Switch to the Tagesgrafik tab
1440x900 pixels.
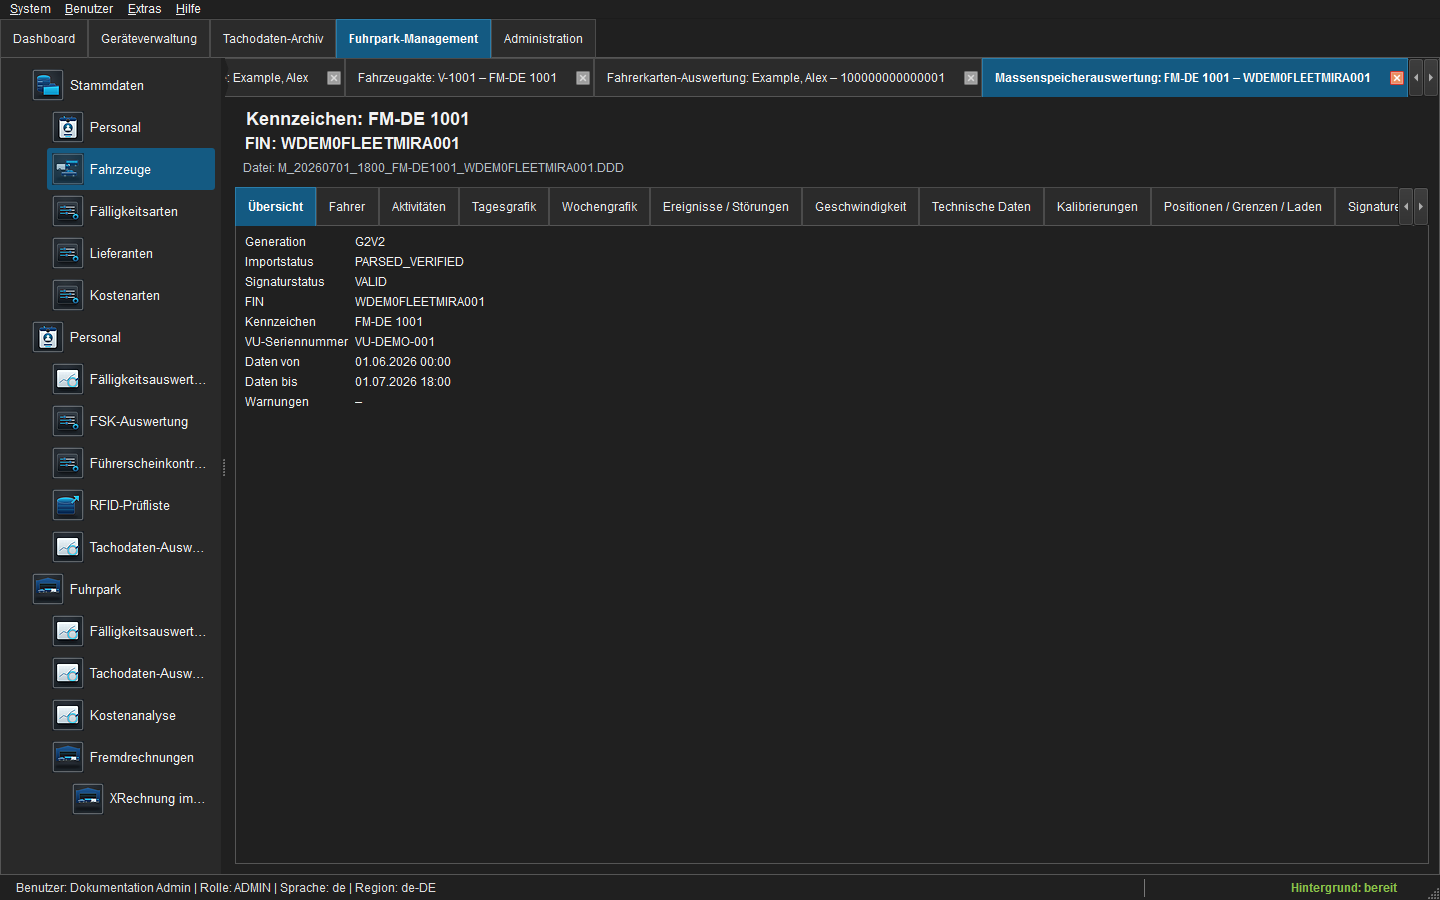(x=504, y=207)
